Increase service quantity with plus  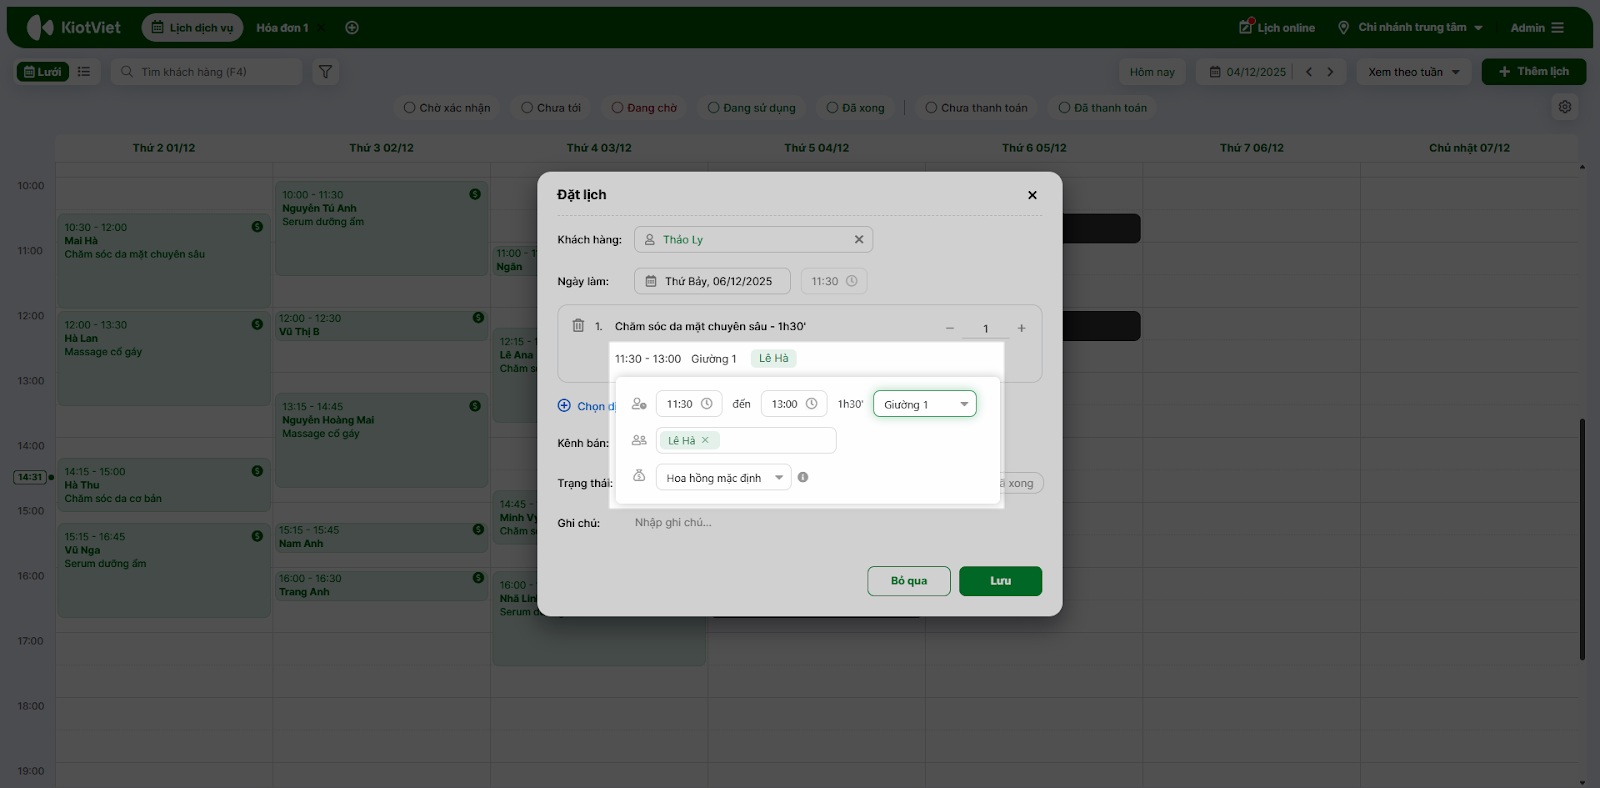coord(1021,328)
